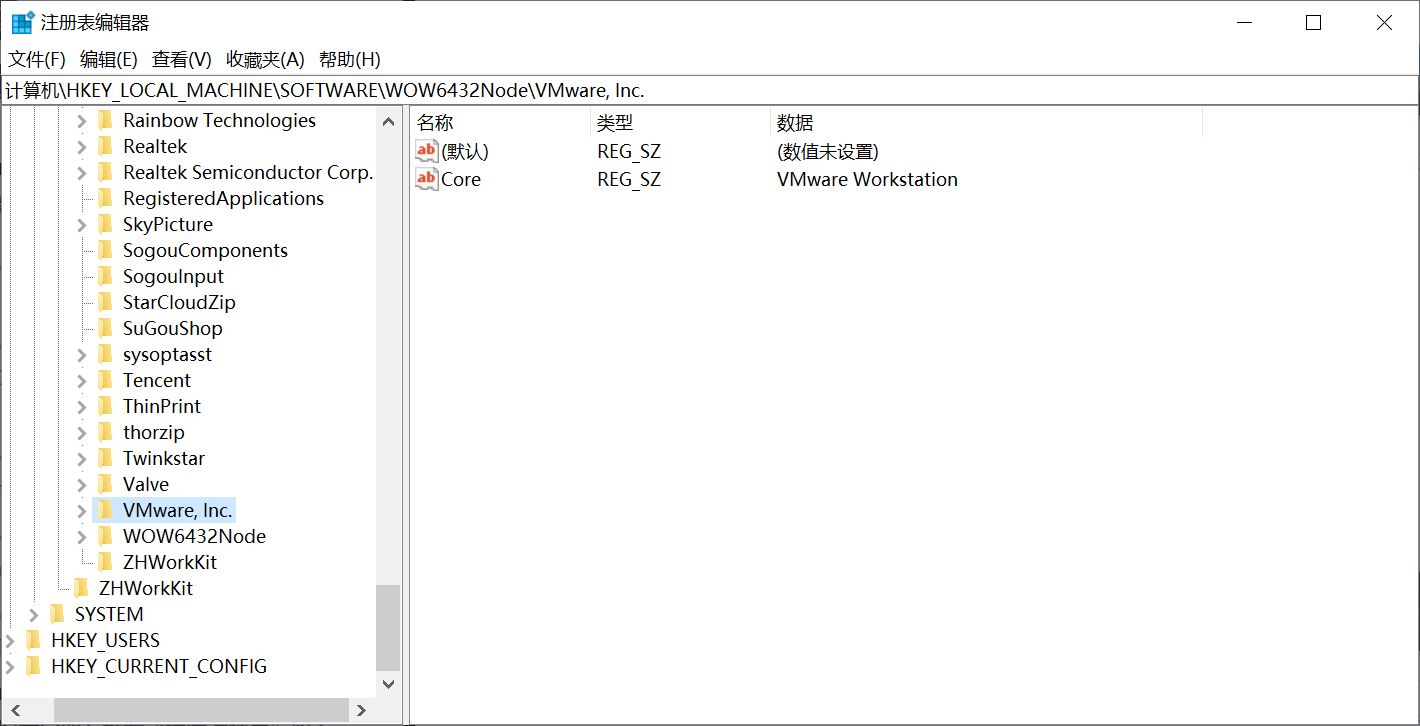Viewport: 1420px width, 726px height.
Task: Expand the Realtek key
Action: point(82,147)
